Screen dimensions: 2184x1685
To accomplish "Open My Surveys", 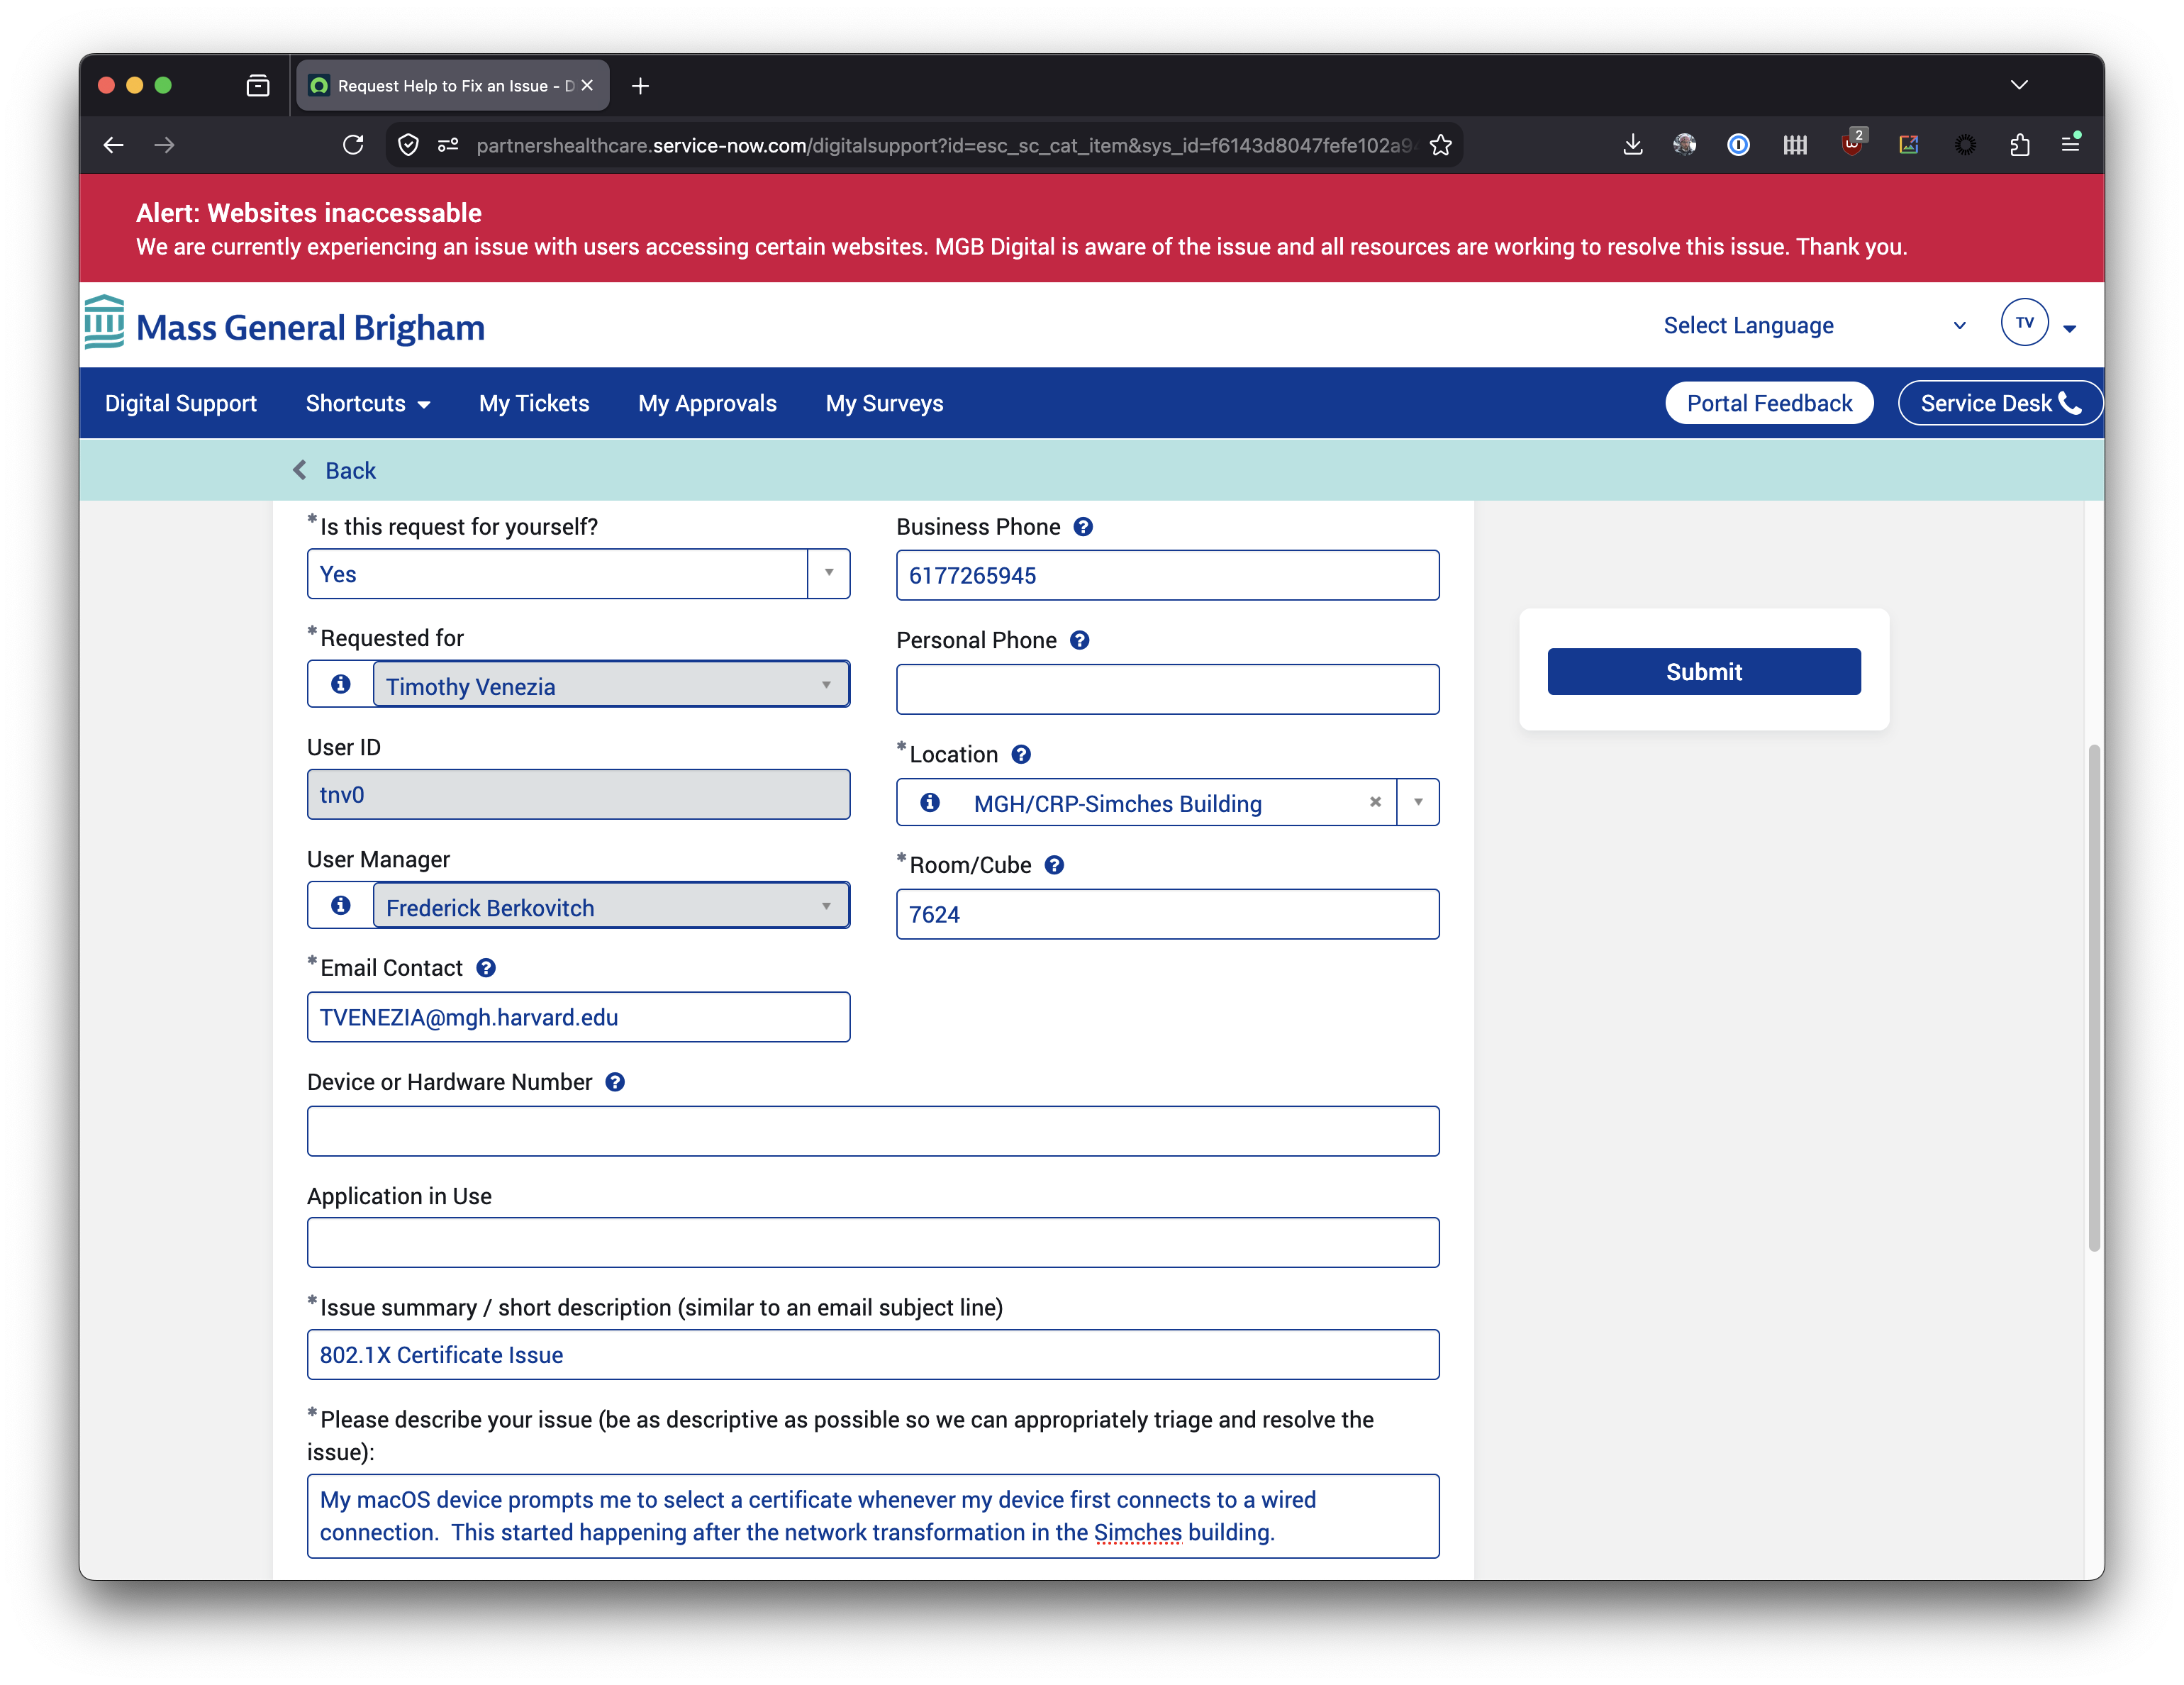I will 884,403.
